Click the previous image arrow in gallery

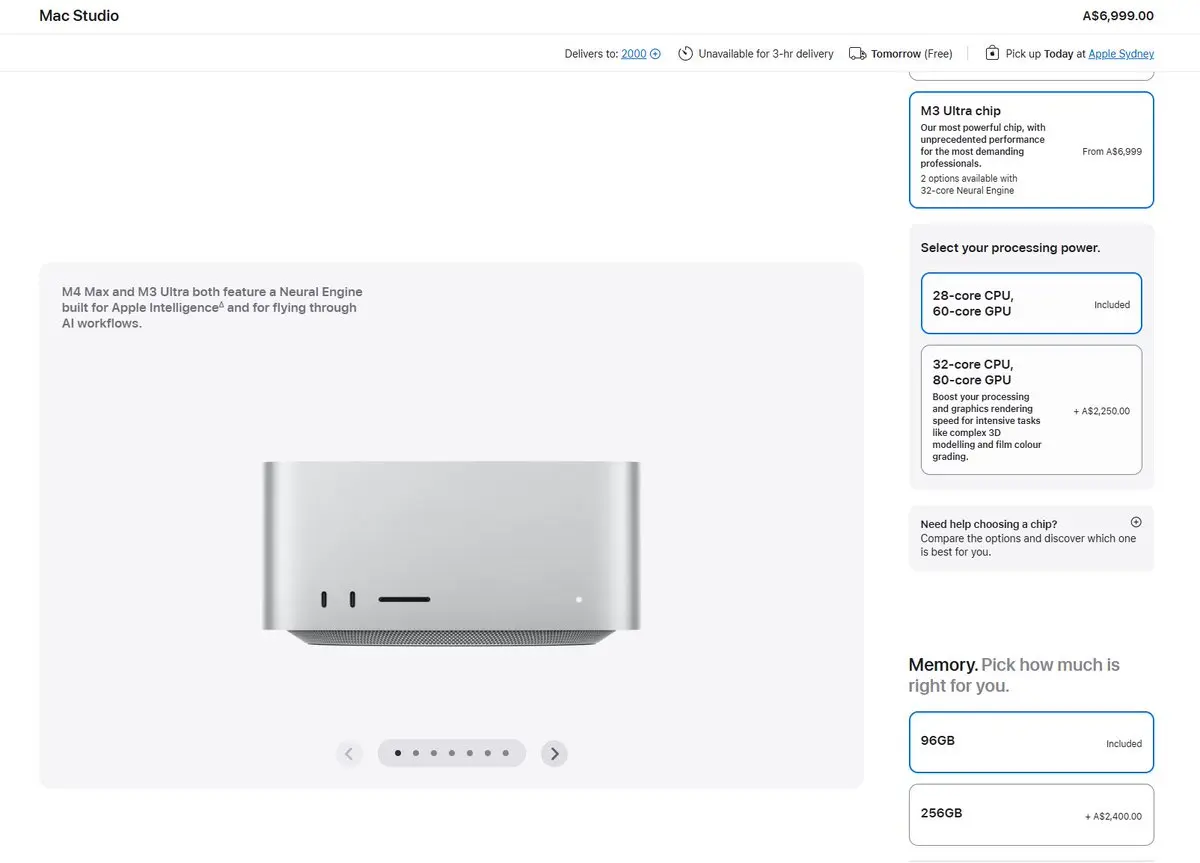(349, 754)
